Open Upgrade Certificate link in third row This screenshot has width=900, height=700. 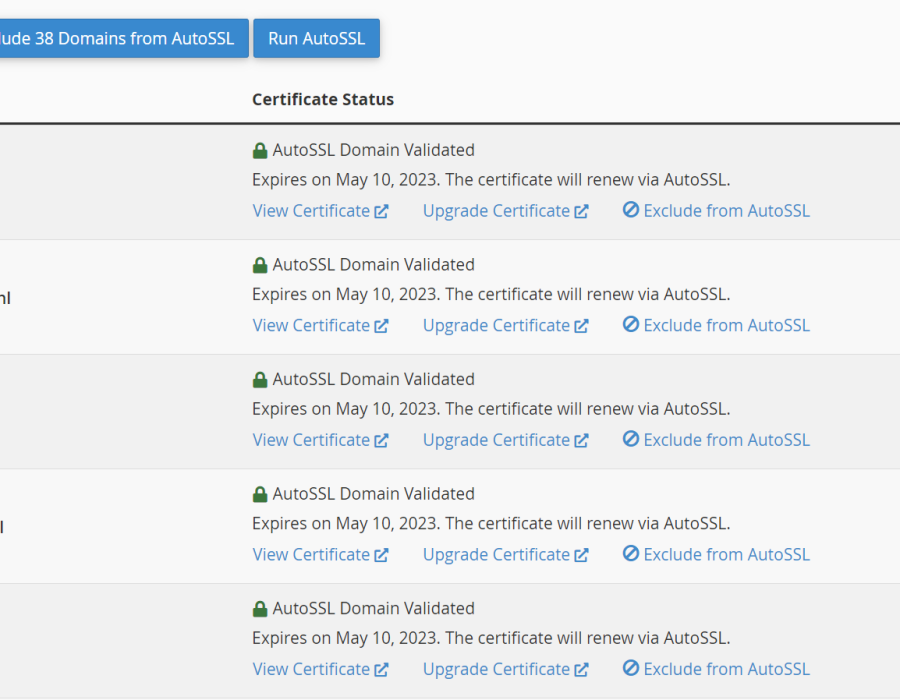[x=506, y=440]
